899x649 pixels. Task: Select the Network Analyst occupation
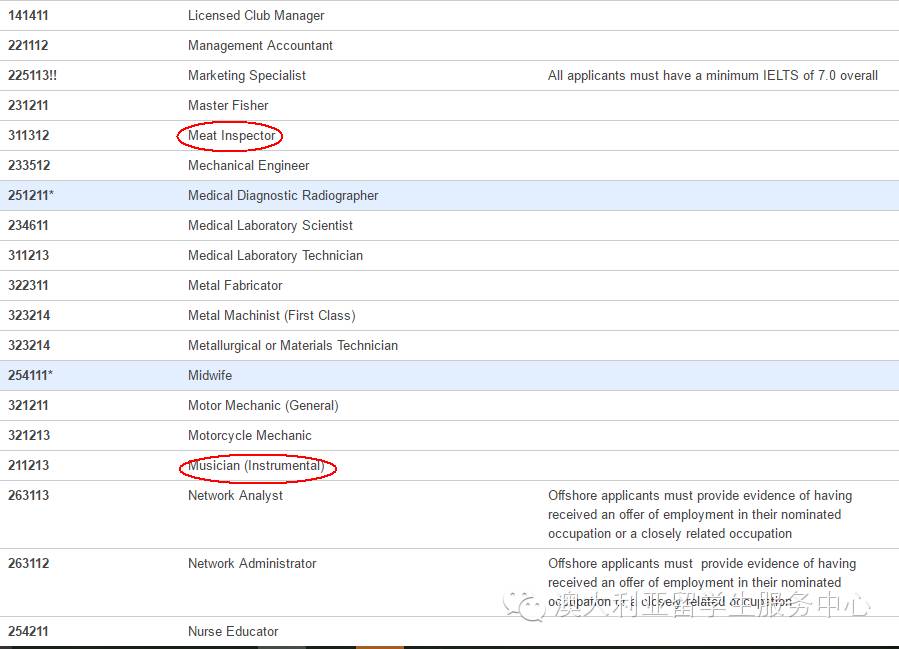pyautogui.click(x=236, y=495)
